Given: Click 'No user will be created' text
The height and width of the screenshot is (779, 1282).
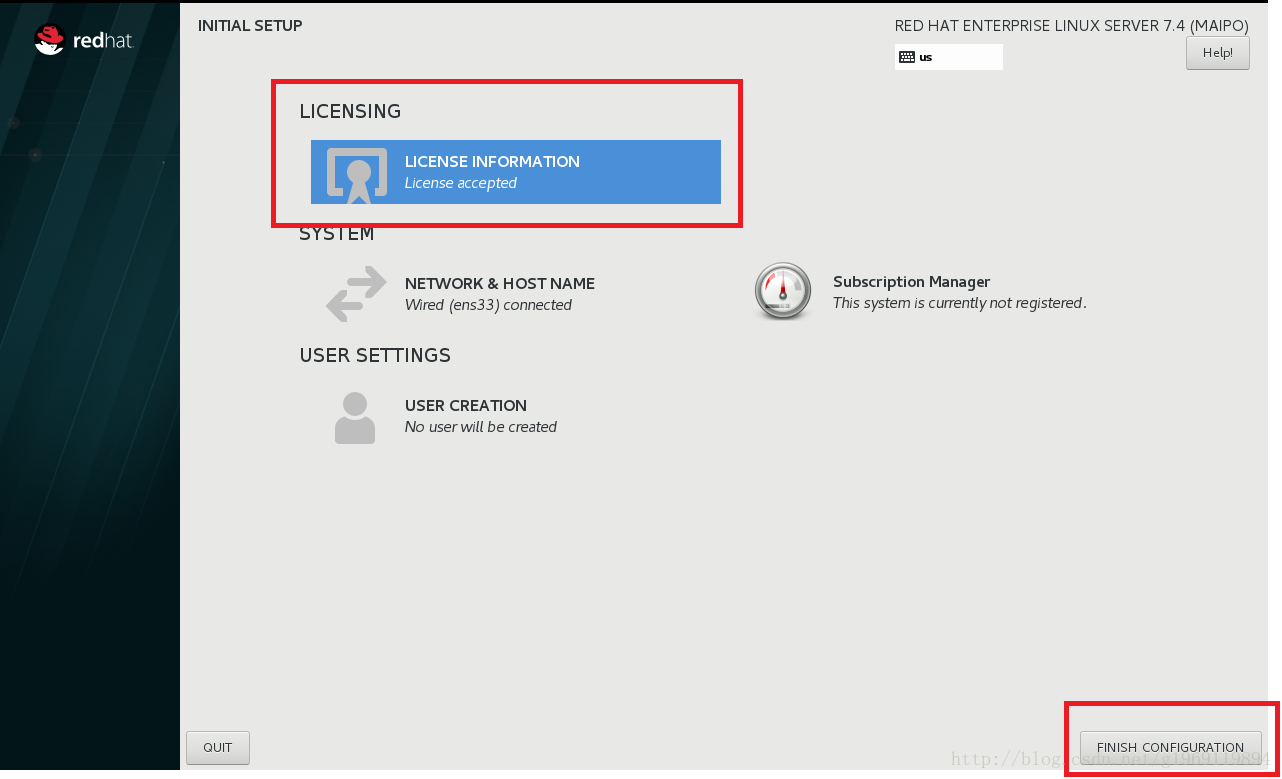Looking at the screenshot, I should [x=481, y=427].
